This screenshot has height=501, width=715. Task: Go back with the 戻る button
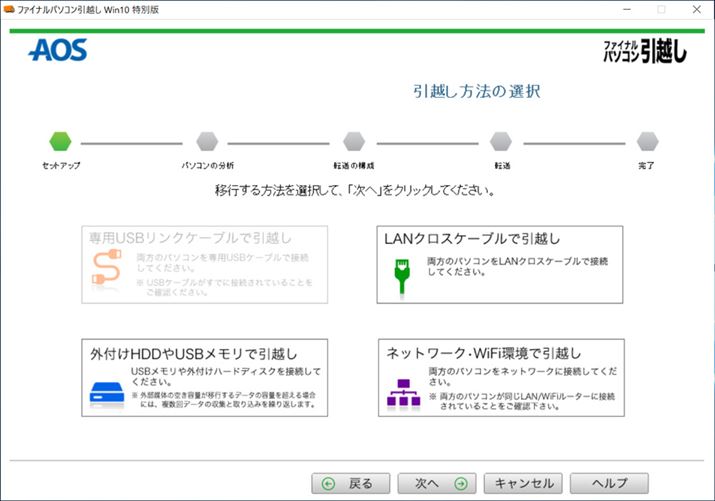tap(351, 483)
